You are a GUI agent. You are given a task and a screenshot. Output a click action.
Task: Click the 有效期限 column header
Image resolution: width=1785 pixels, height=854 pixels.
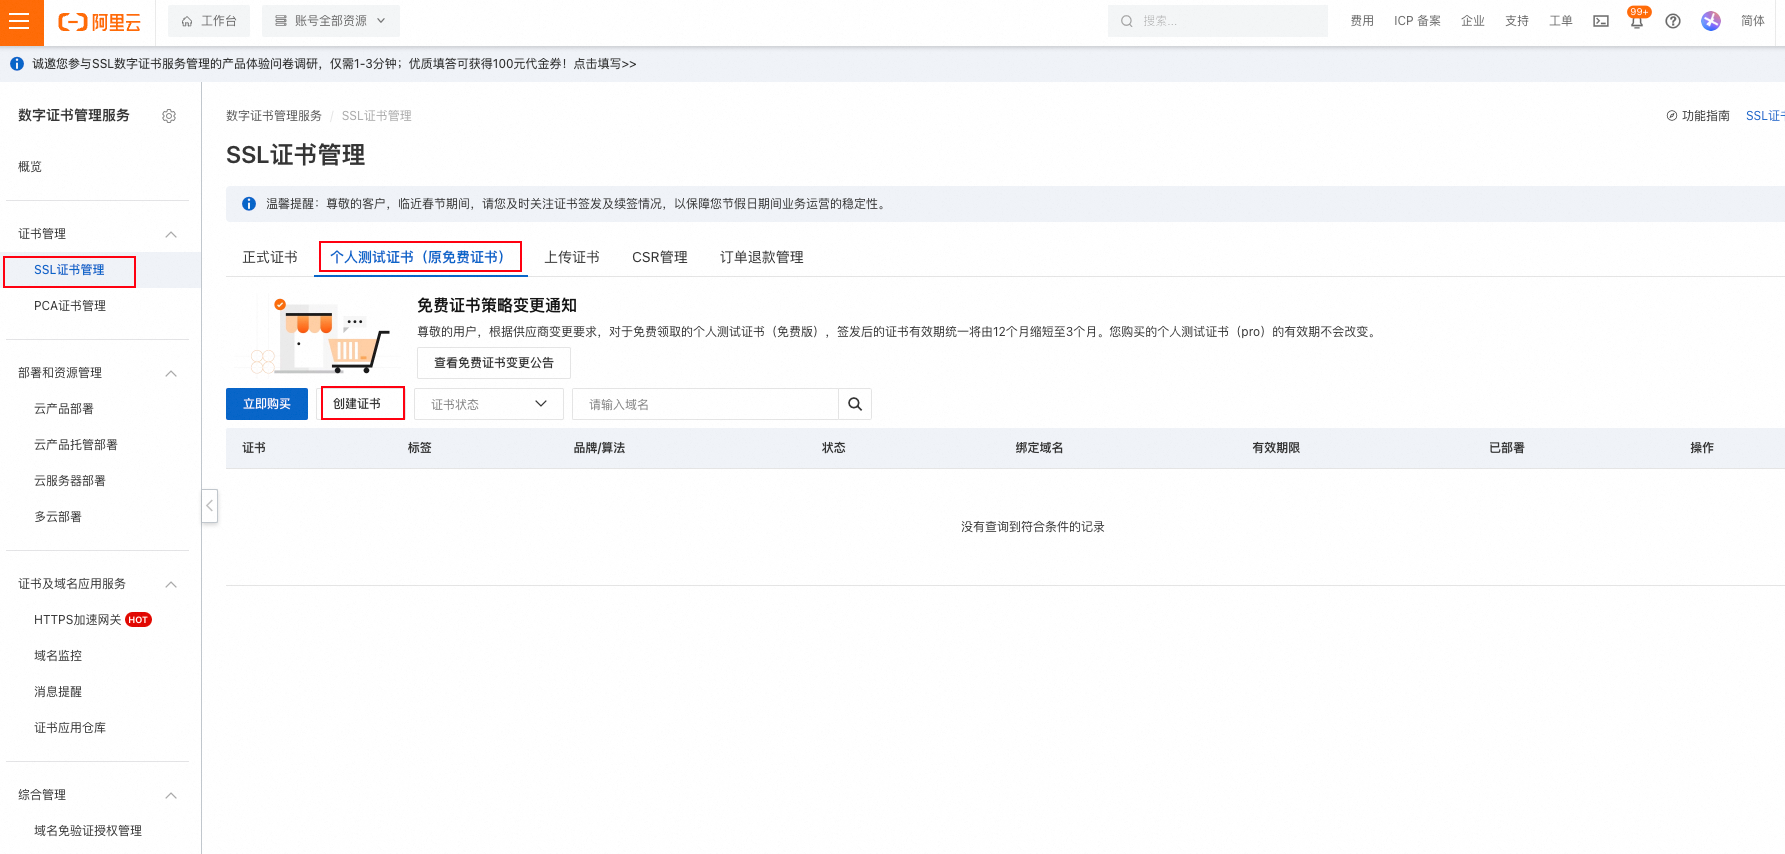(x=1276, y=448)
